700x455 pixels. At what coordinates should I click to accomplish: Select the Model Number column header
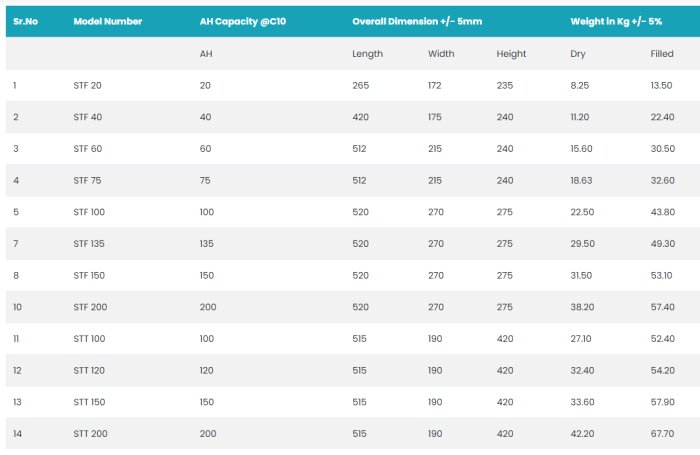pyautogui.click(x=108, y=21)
